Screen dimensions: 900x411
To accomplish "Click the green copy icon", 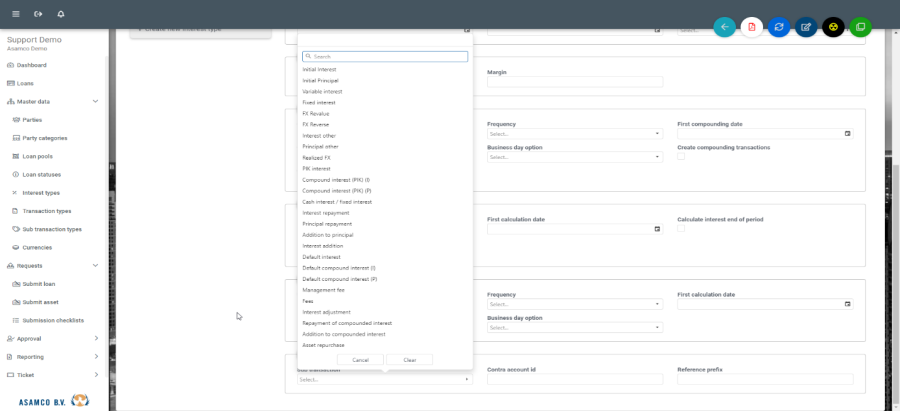I will pos(860,27).
